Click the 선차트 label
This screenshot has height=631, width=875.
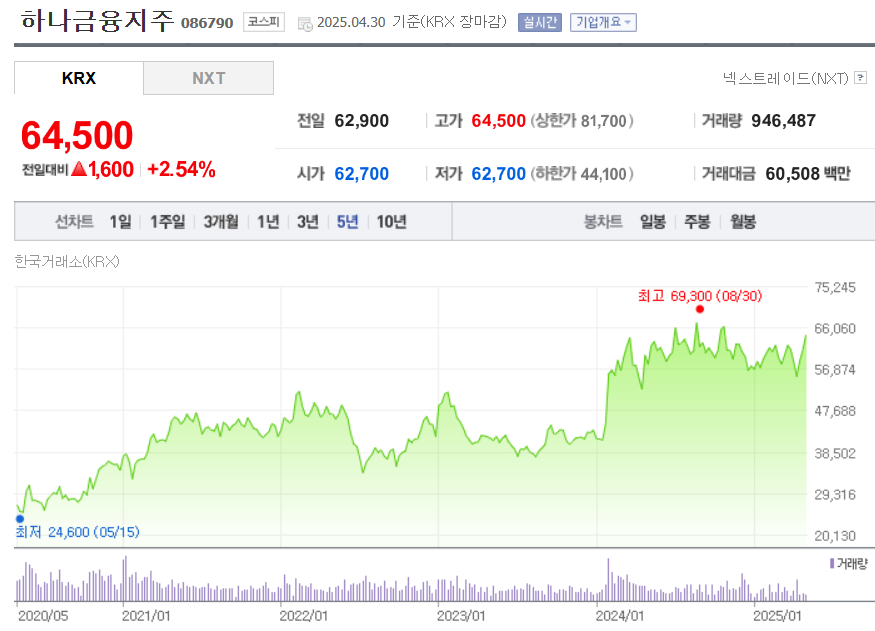(x=74, y=221)
